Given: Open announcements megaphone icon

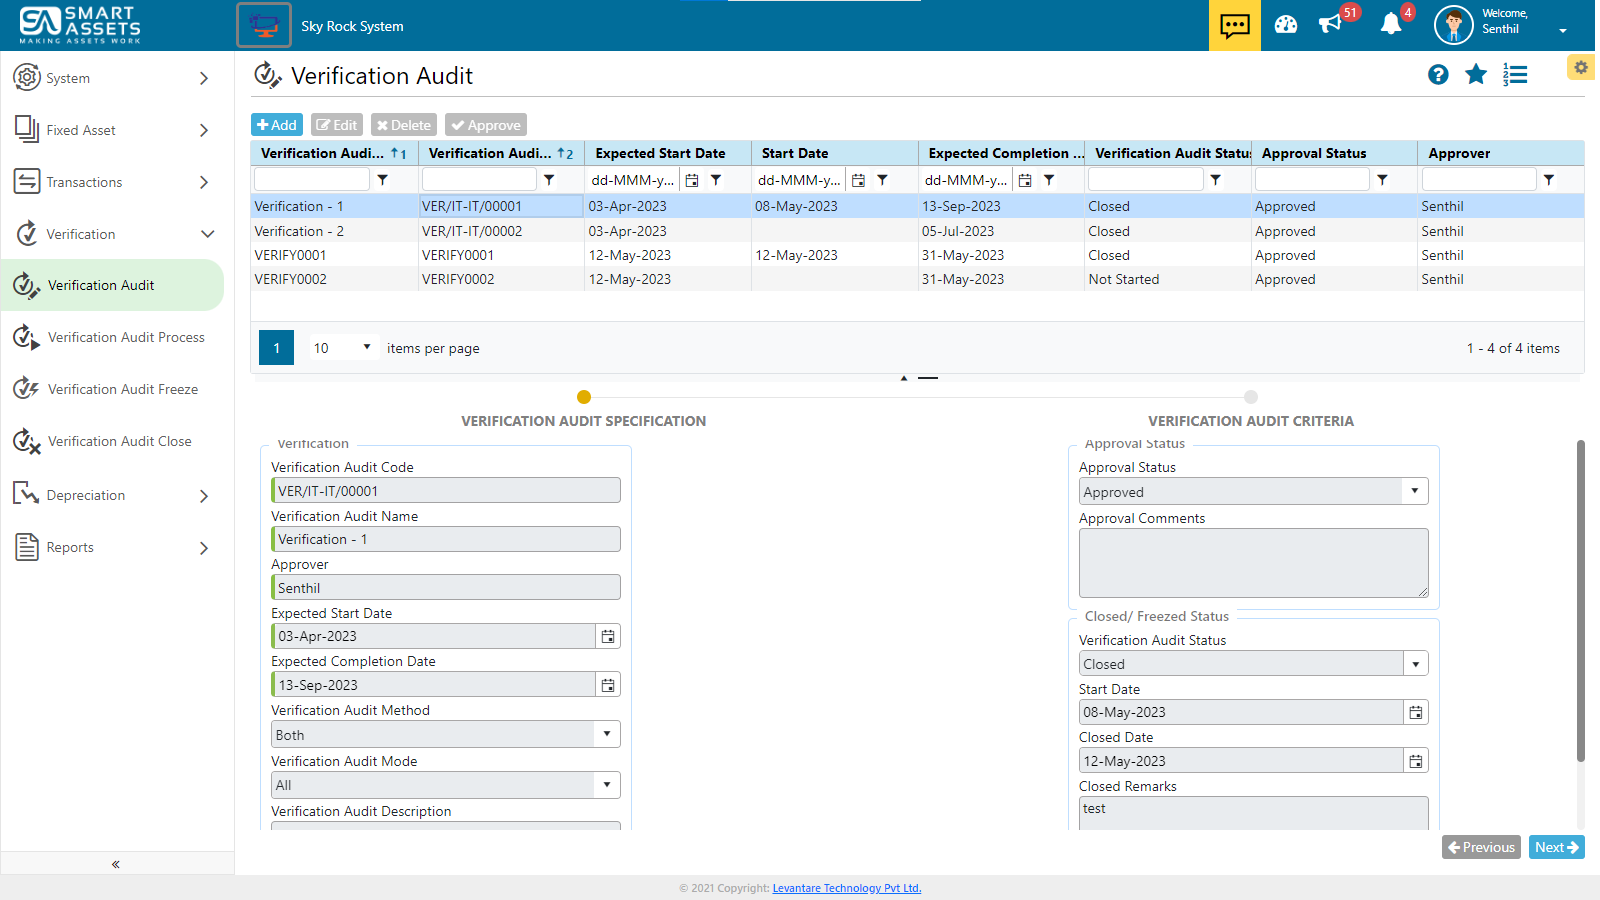Looking at the screenshot, I should (x=1330, y=25).
